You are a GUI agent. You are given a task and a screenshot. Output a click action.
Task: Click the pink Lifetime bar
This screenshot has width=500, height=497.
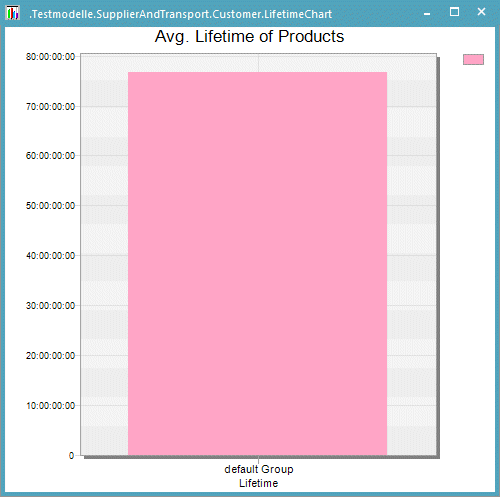tap(257, 263)
